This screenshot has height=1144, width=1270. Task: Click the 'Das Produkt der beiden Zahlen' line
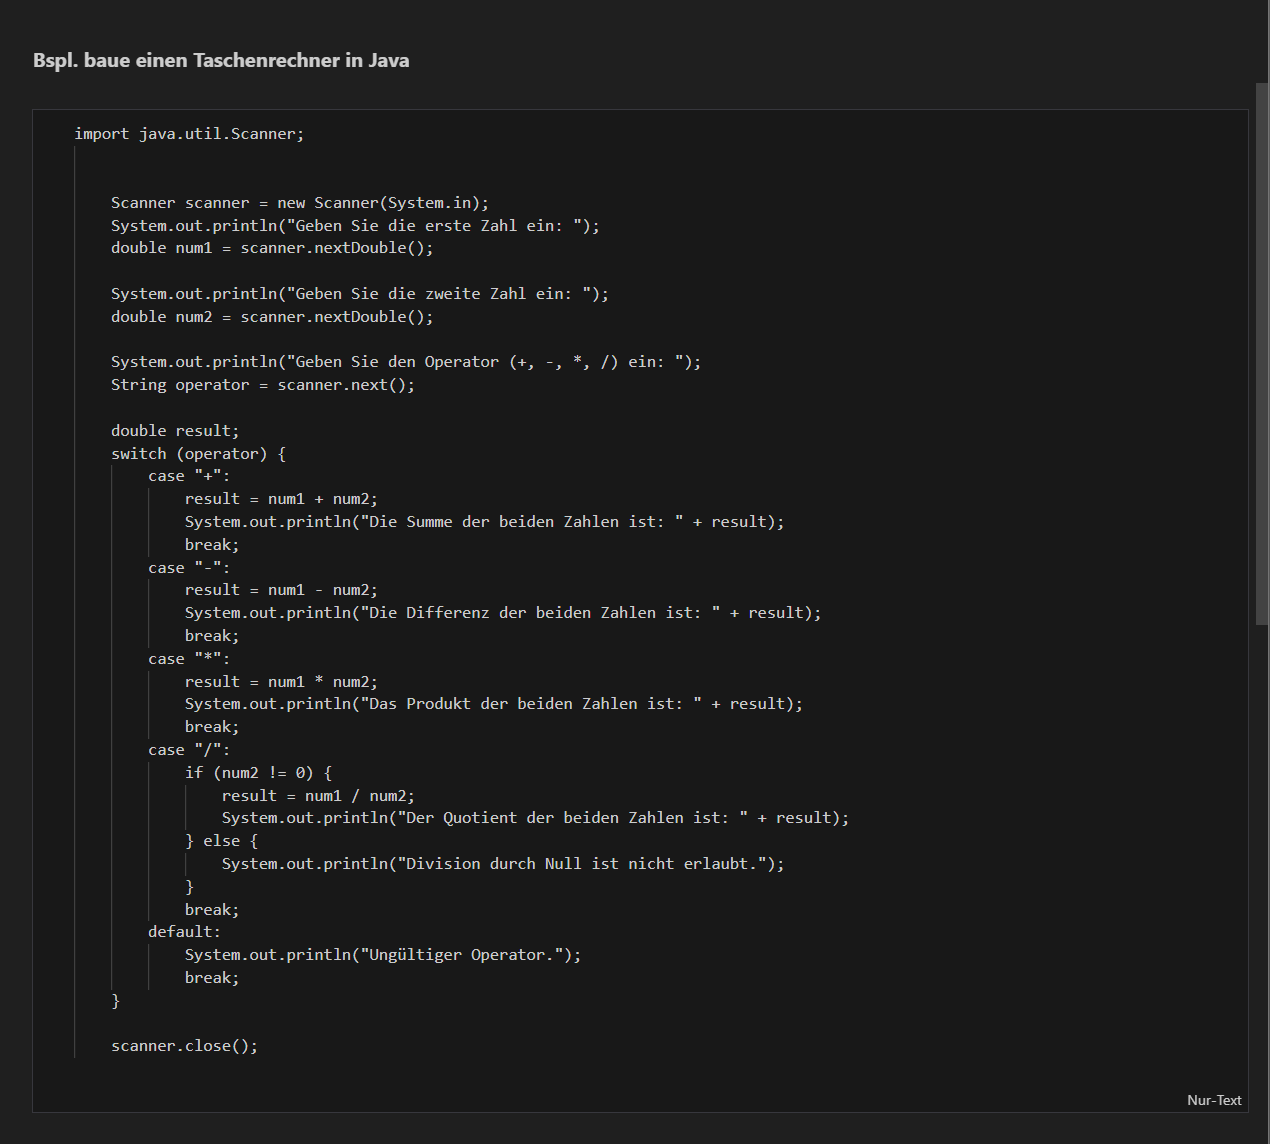(494, 704)
